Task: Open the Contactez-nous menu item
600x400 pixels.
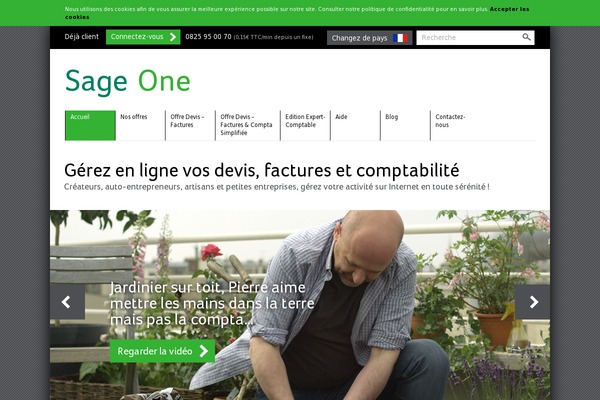Action: (x=455, y=125)
